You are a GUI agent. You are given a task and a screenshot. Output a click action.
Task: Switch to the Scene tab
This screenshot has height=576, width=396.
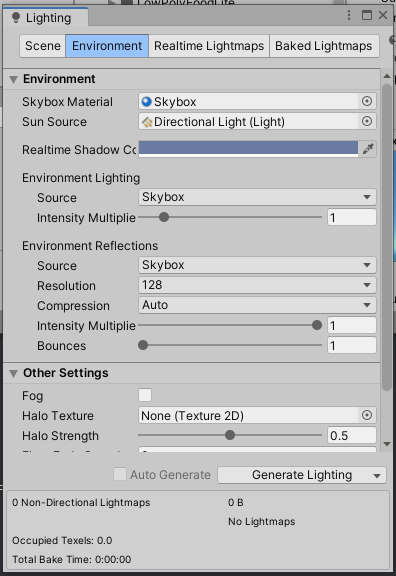click(x=43, y=46)
